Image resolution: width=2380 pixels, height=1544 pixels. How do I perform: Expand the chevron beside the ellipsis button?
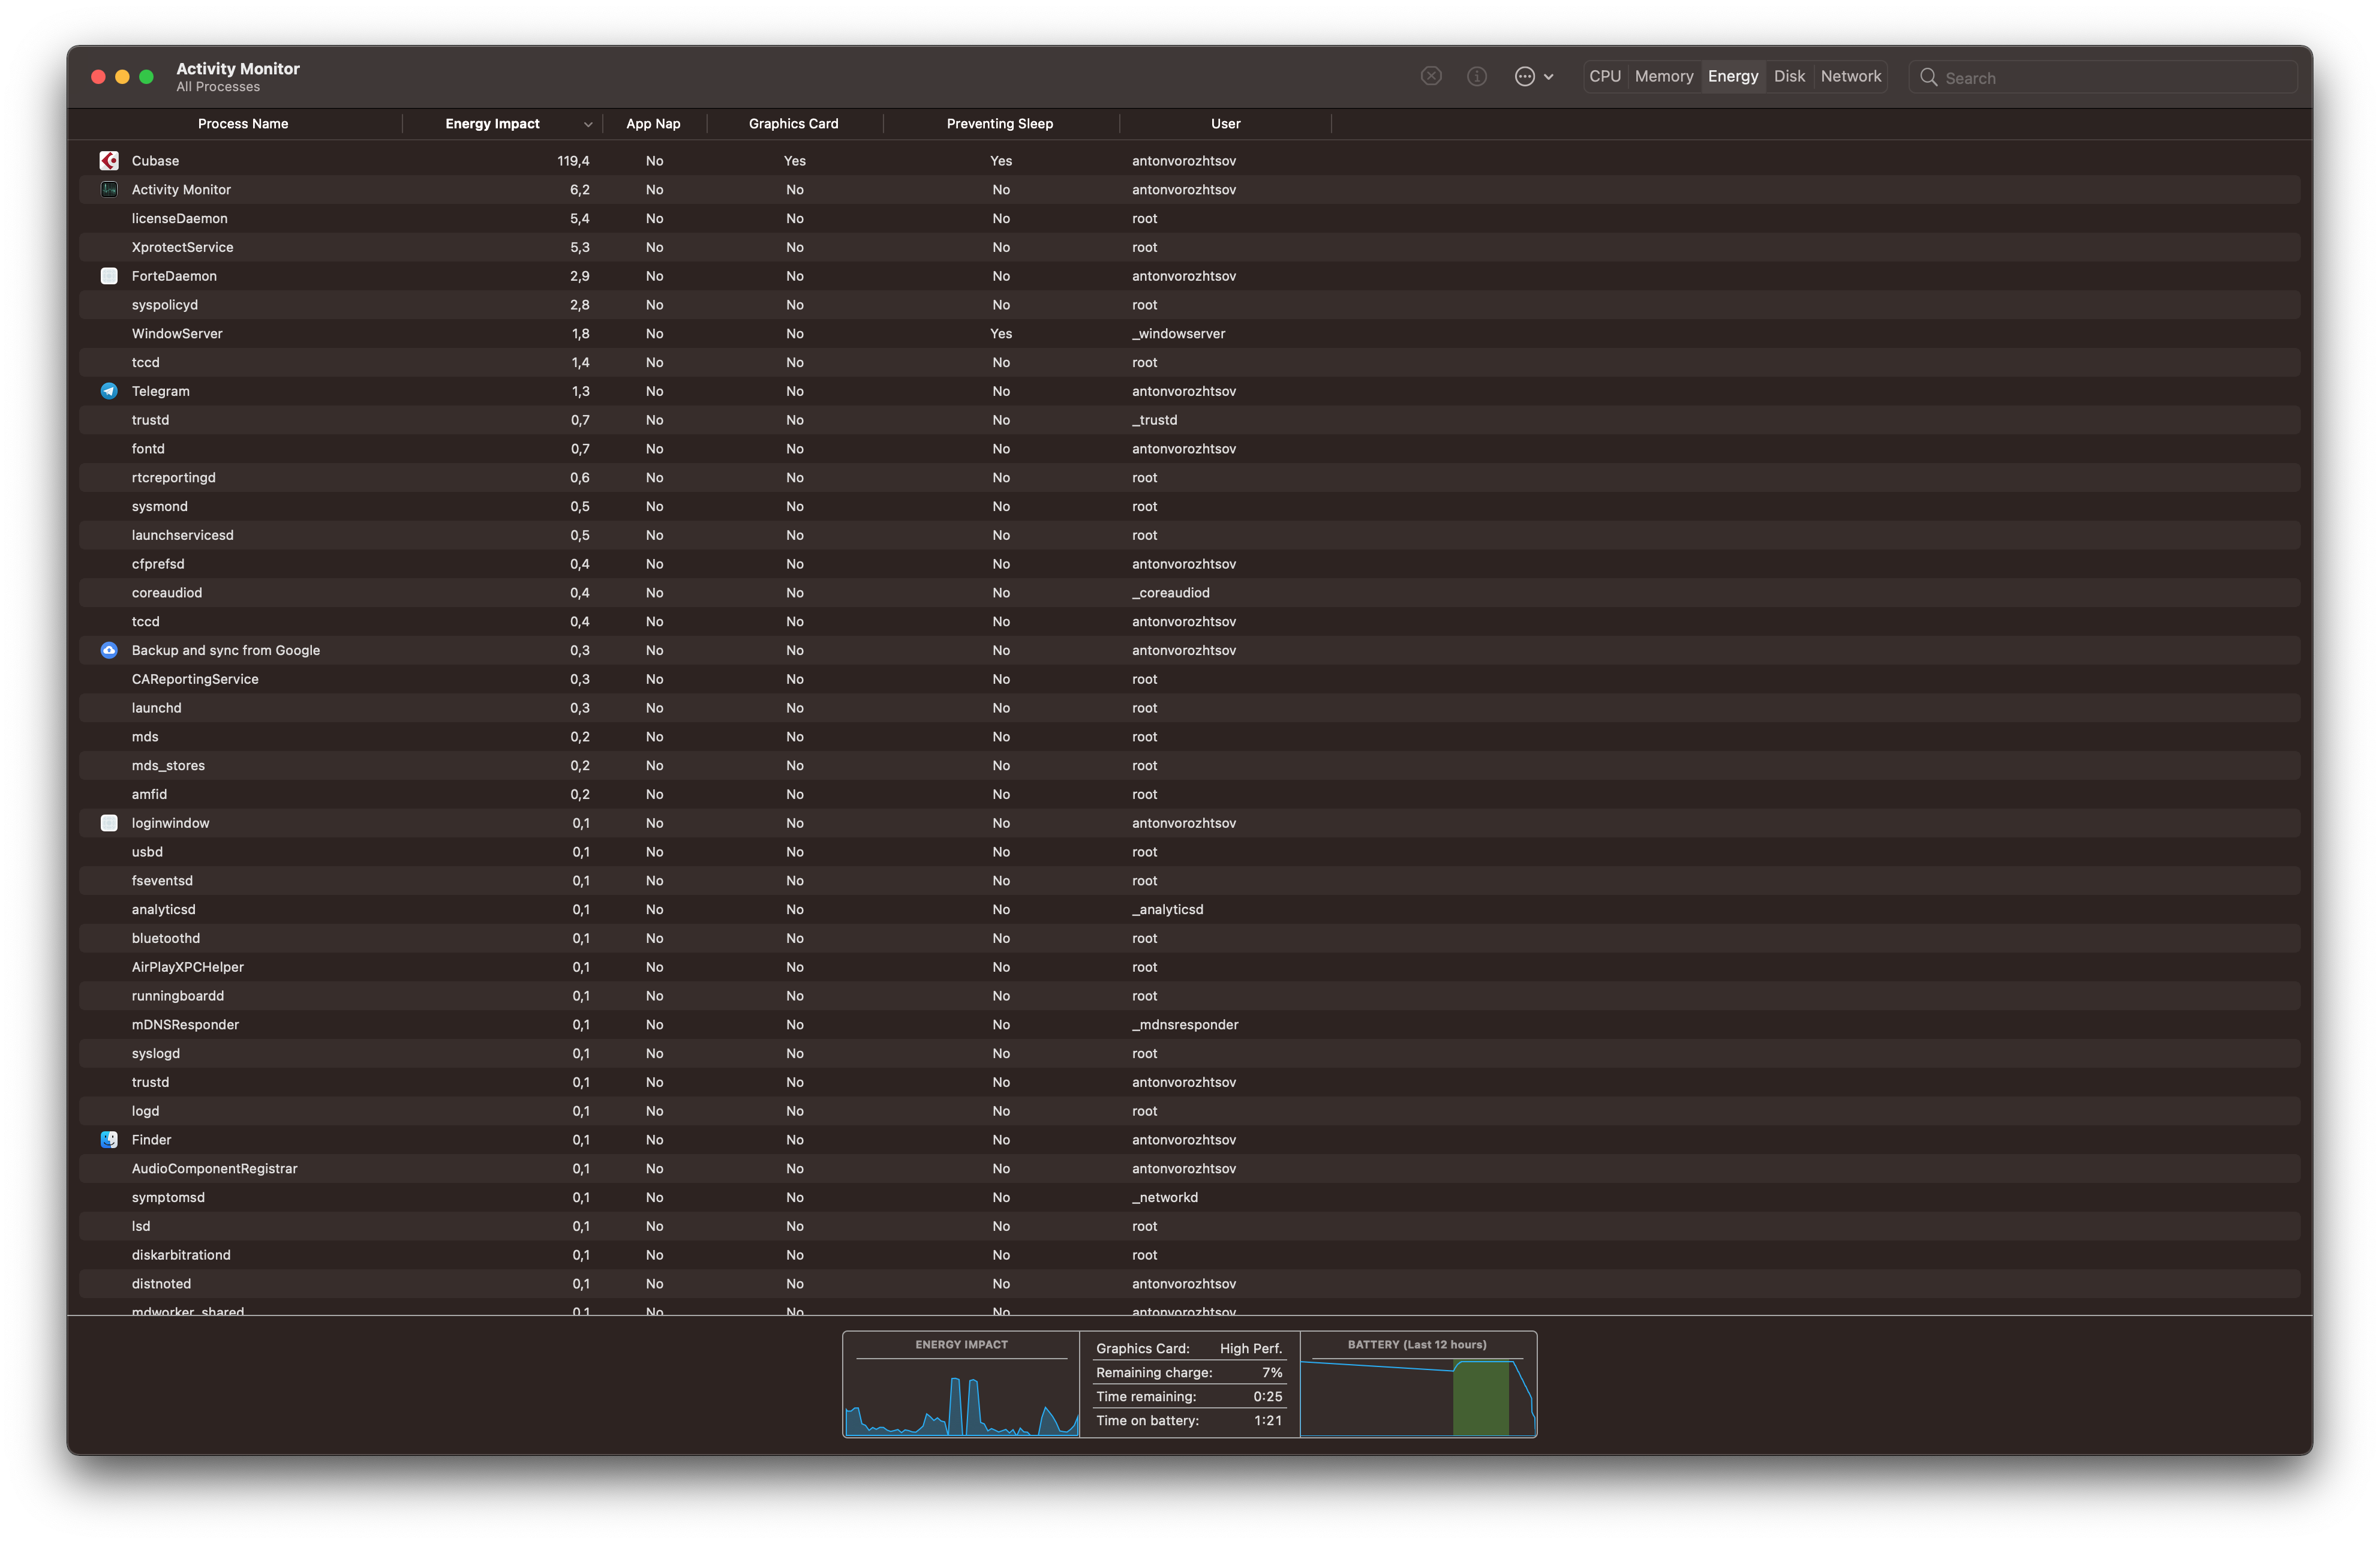pyautogui.click(x=1549, y=77)
